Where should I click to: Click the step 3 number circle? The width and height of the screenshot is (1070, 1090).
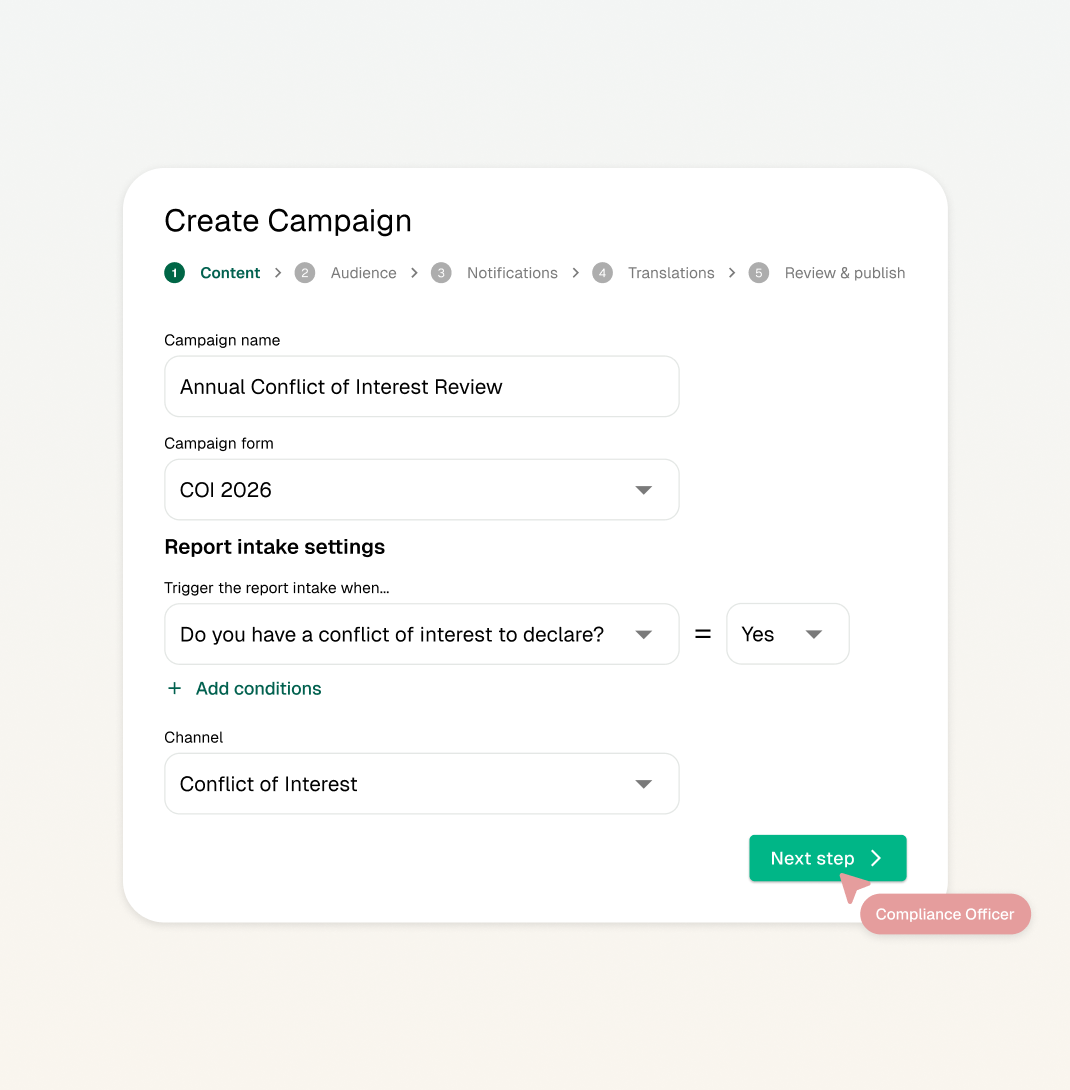(441, 273)
